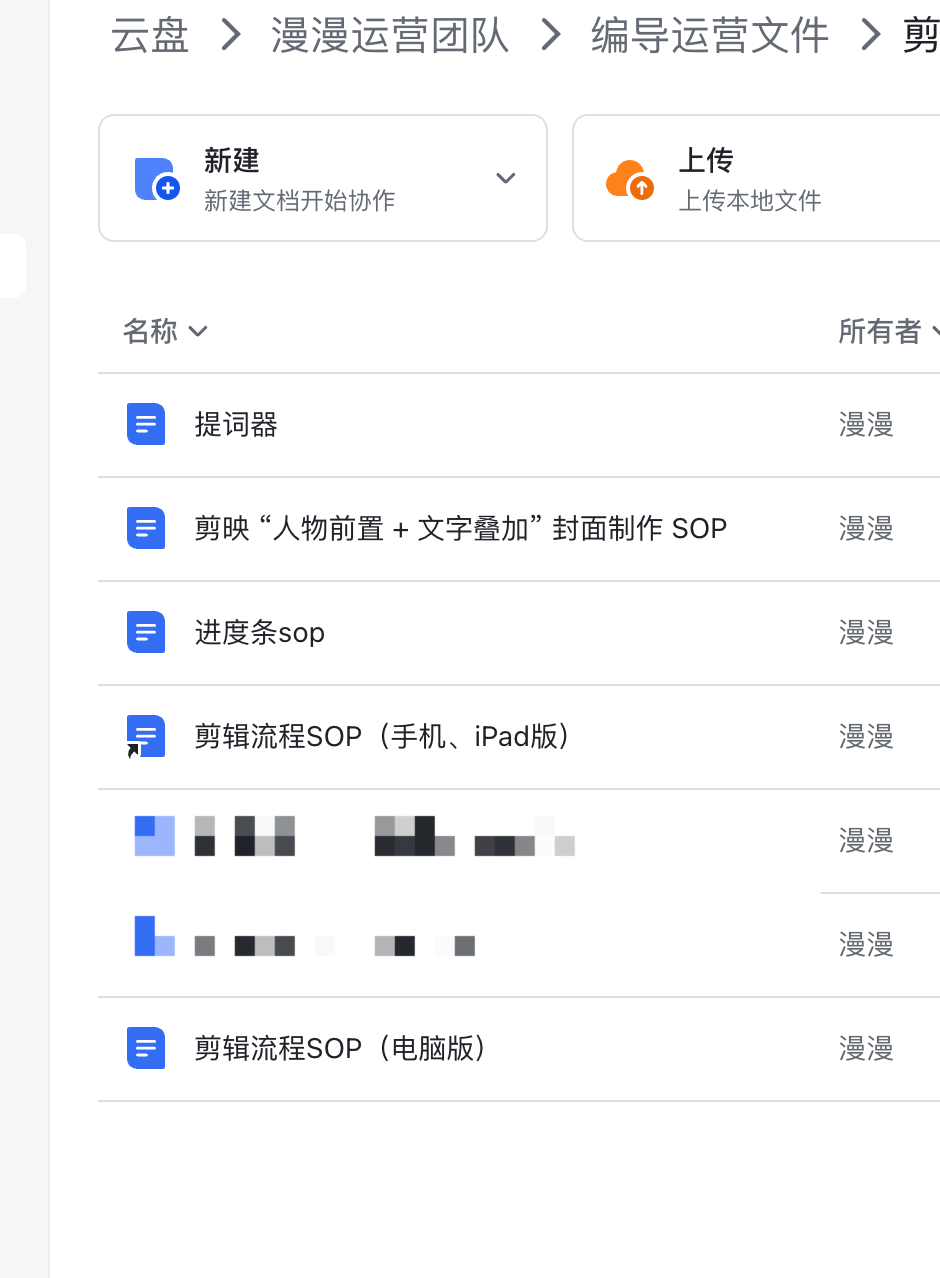Click the 新建 document icon

[155, 178]
